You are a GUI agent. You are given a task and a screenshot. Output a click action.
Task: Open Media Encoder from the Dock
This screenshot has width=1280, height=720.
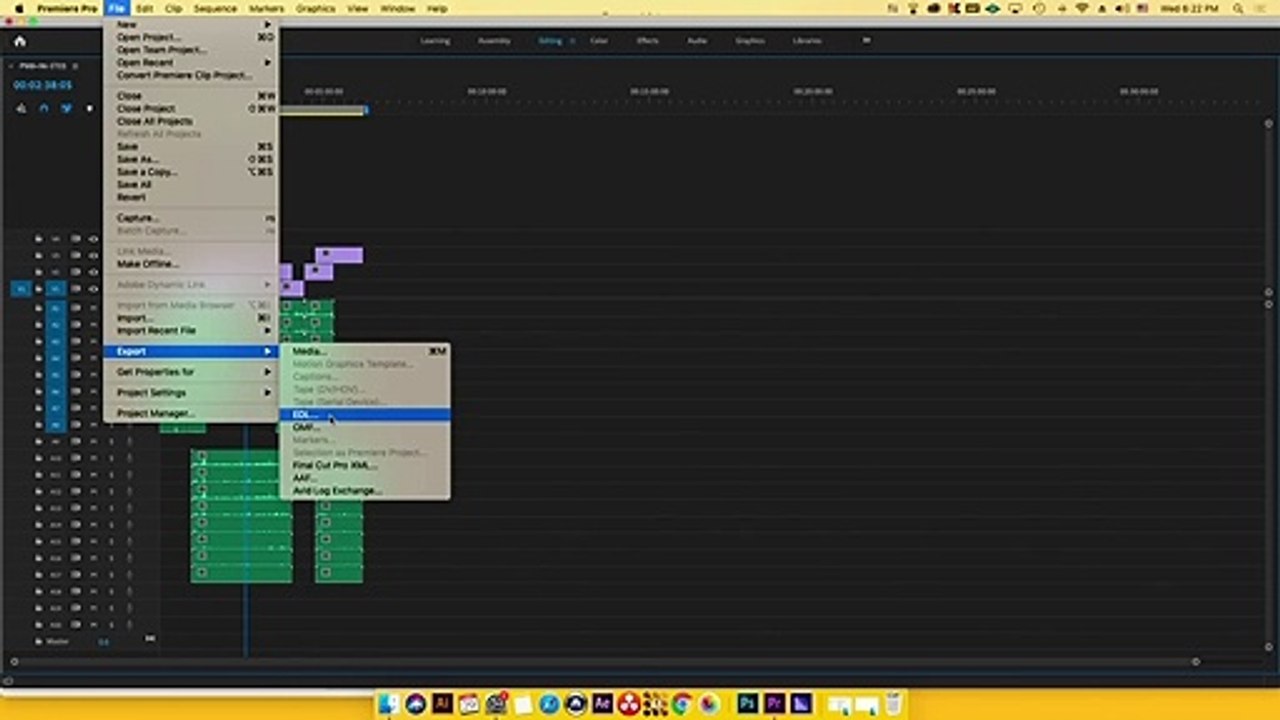pyautogui.click(x=801, y=703)
